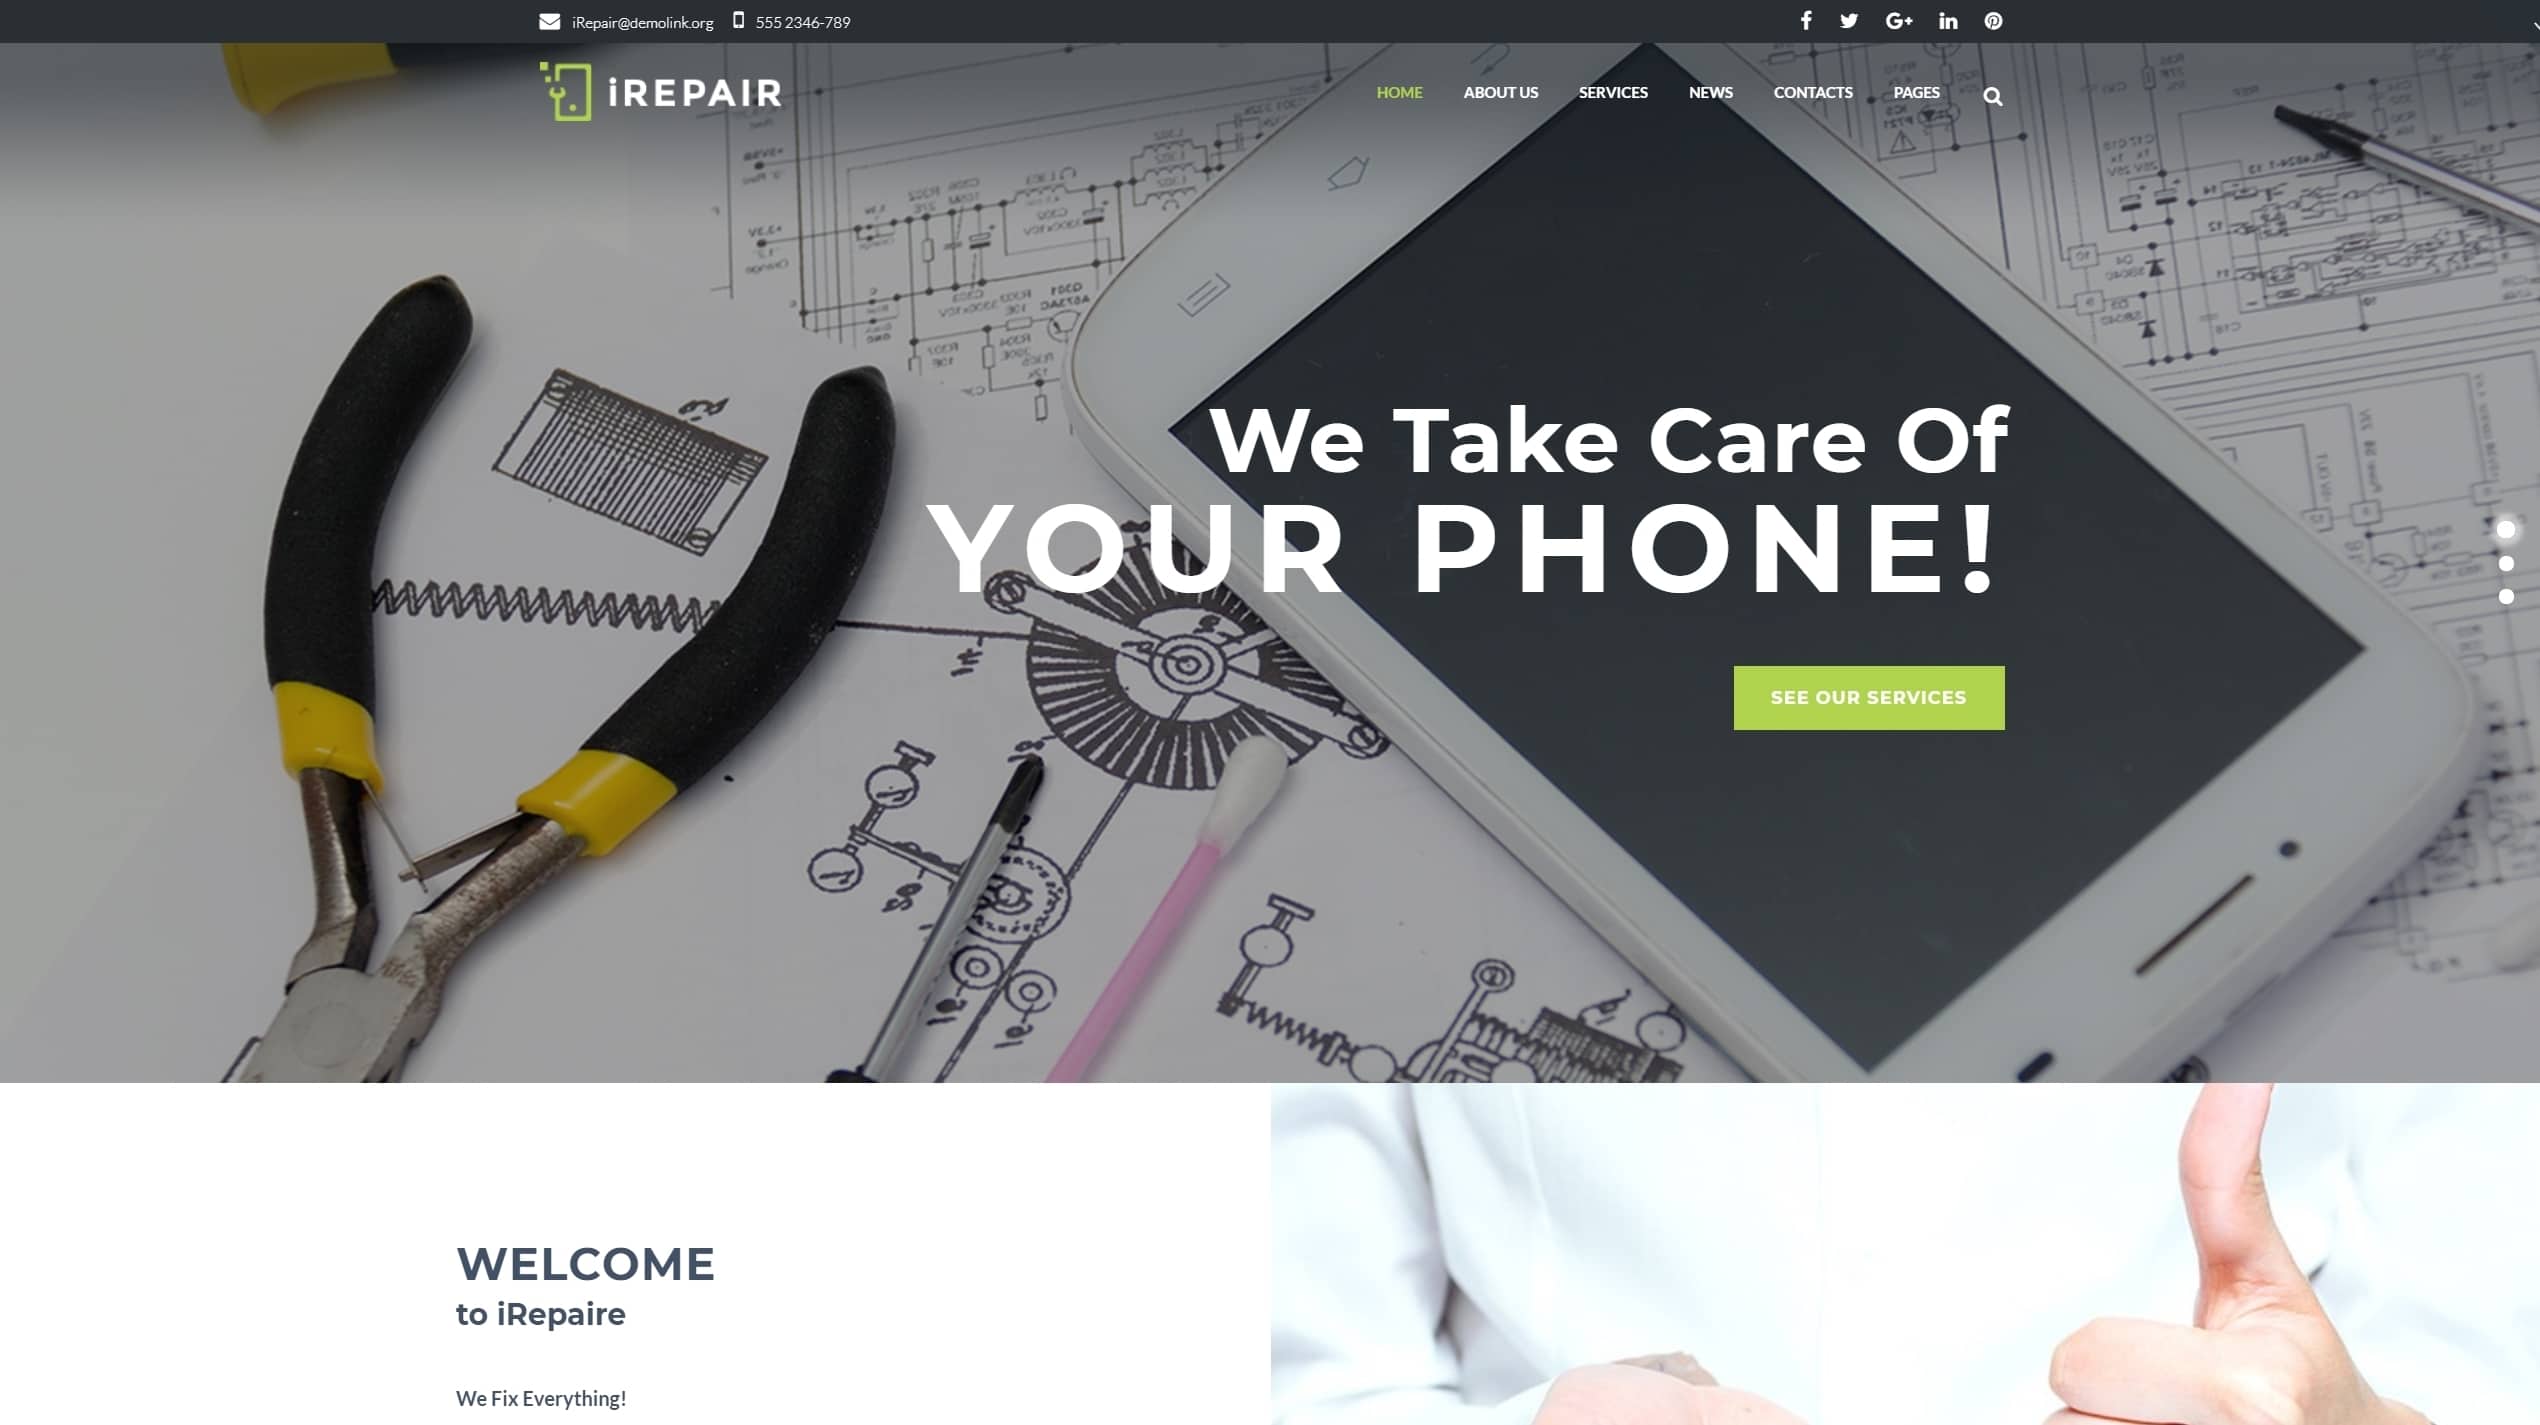Click the SEE OUR SERVICES button
This screenshot has height=1425, width=2540.
[x=1868, y=698]
